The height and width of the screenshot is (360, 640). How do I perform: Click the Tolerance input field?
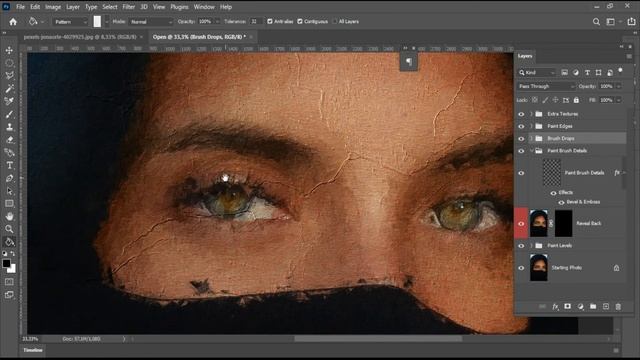tap(255, 22)
